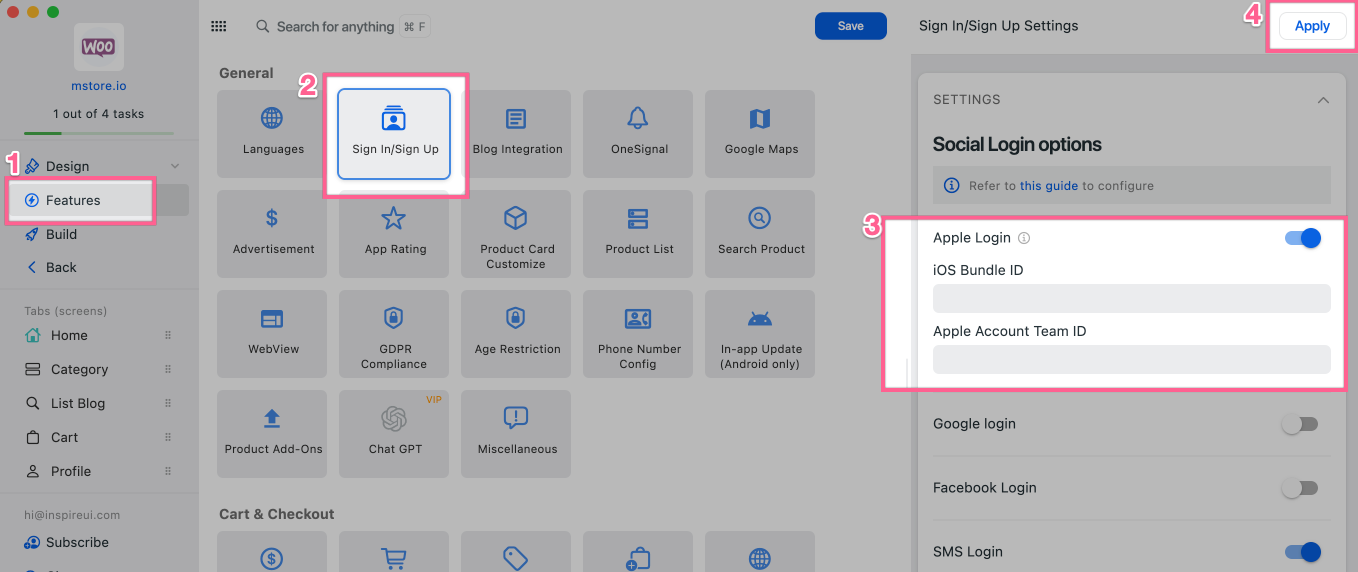Viewport: 1358px width, 572px height.
Task: Collapse the SETTINGS section chevron
Action: (x=1323, y=100)
